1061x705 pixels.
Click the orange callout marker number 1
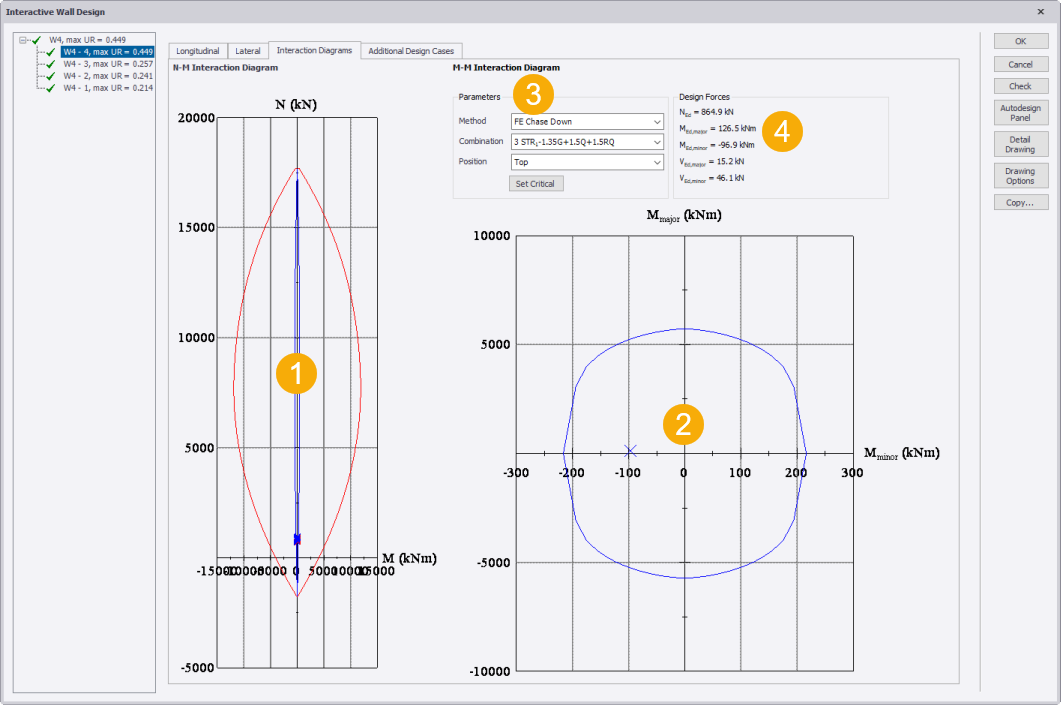296,374
